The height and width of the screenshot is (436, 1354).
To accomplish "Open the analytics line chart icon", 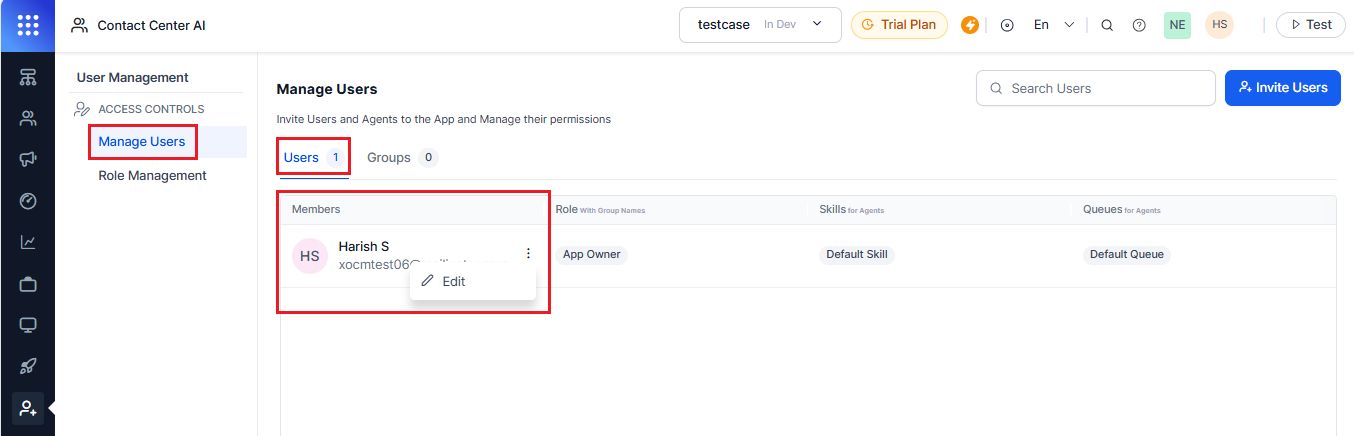I will click(x=28, y=242).
